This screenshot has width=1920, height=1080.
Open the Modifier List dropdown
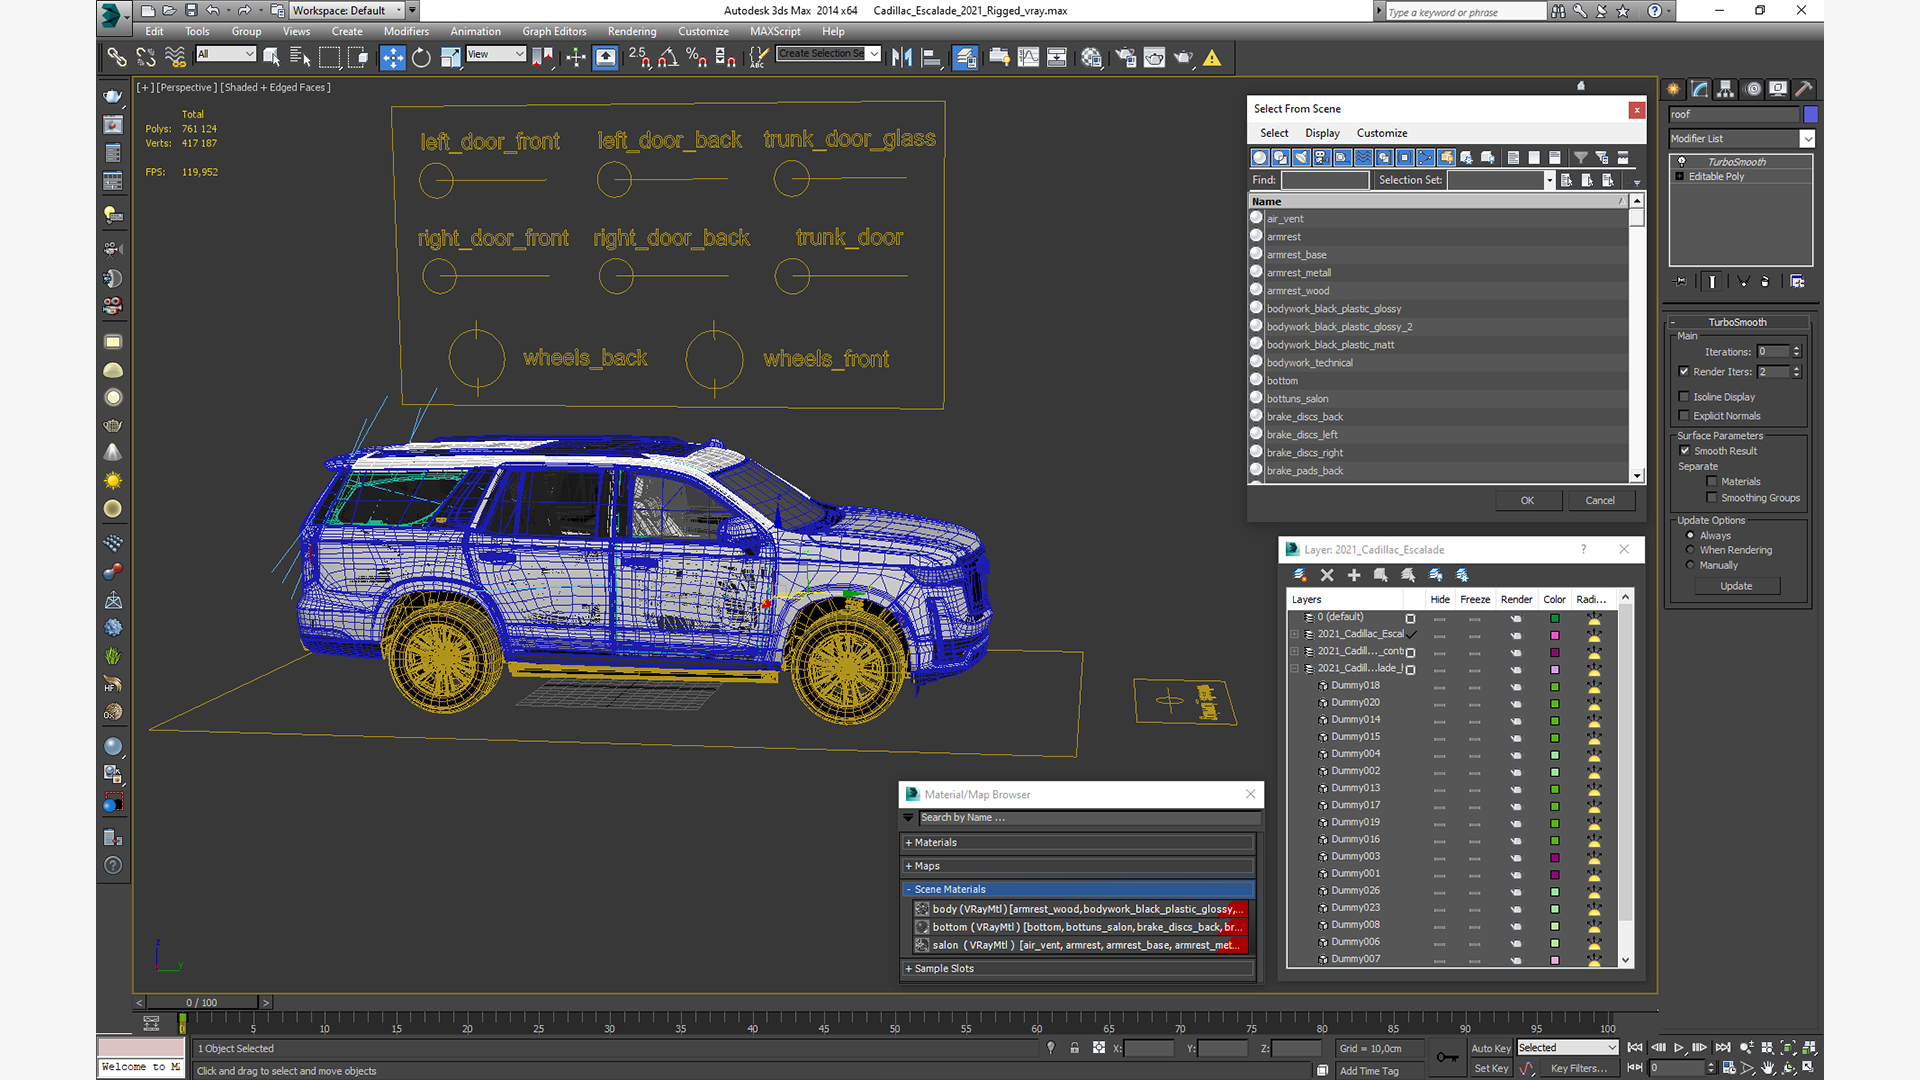[1741, 139]
